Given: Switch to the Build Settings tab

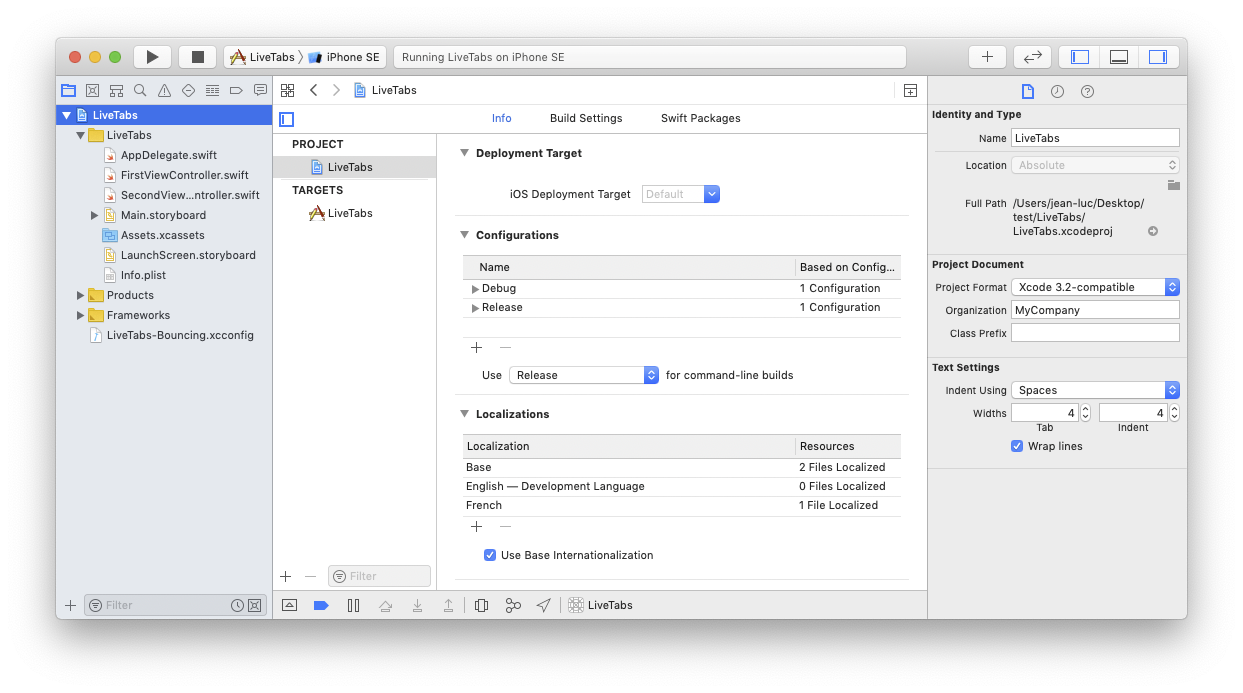Looking at the screenshot, I should click(586, 118).
